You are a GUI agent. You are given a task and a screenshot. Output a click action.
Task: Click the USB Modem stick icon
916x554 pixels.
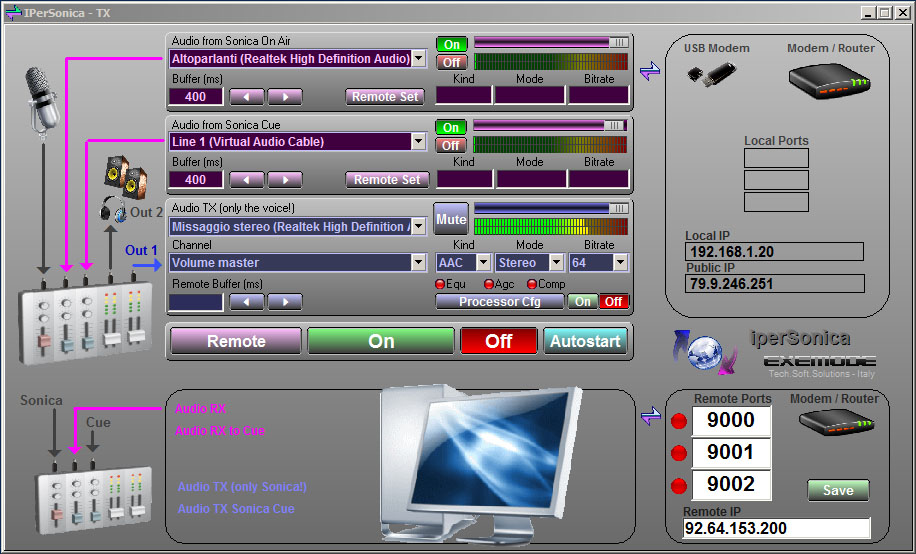click(x=711, y=74)
